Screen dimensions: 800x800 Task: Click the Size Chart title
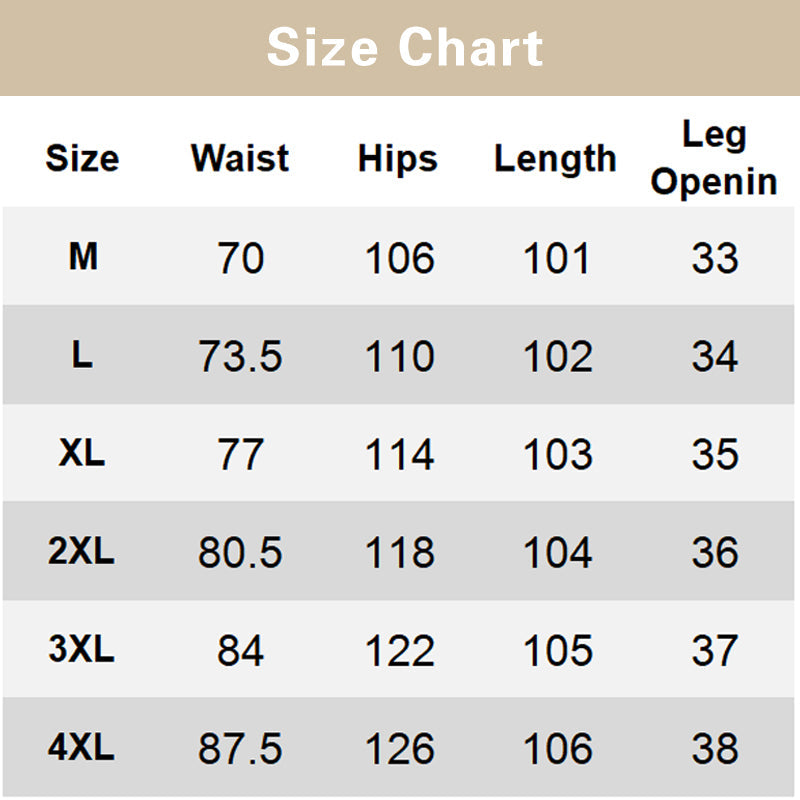pyautogui.click(x=404, y=48)
